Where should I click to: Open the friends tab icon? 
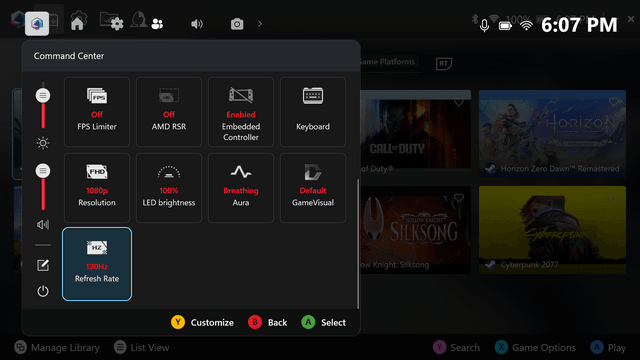point(157,24)
